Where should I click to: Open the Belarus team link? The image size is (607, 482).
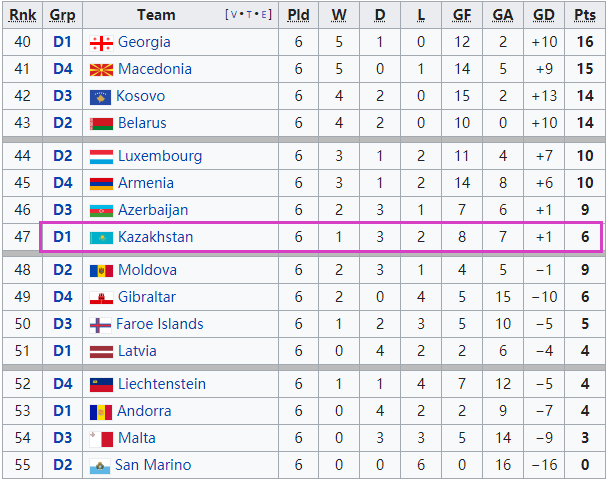pyautogui.click(x=142, y=124)
